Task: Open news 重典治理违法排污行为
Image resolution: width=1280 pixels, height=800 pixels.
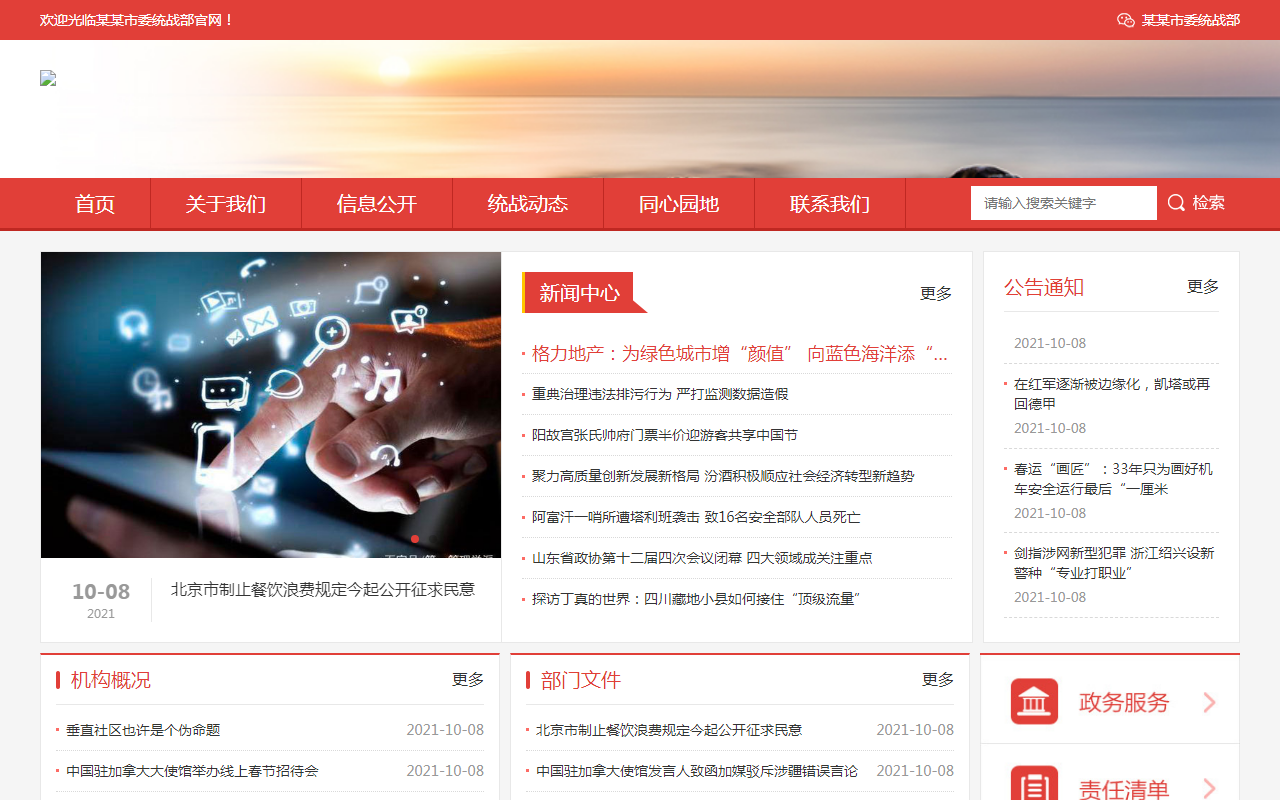Action: pyautogui.click(x=660, y=394)
